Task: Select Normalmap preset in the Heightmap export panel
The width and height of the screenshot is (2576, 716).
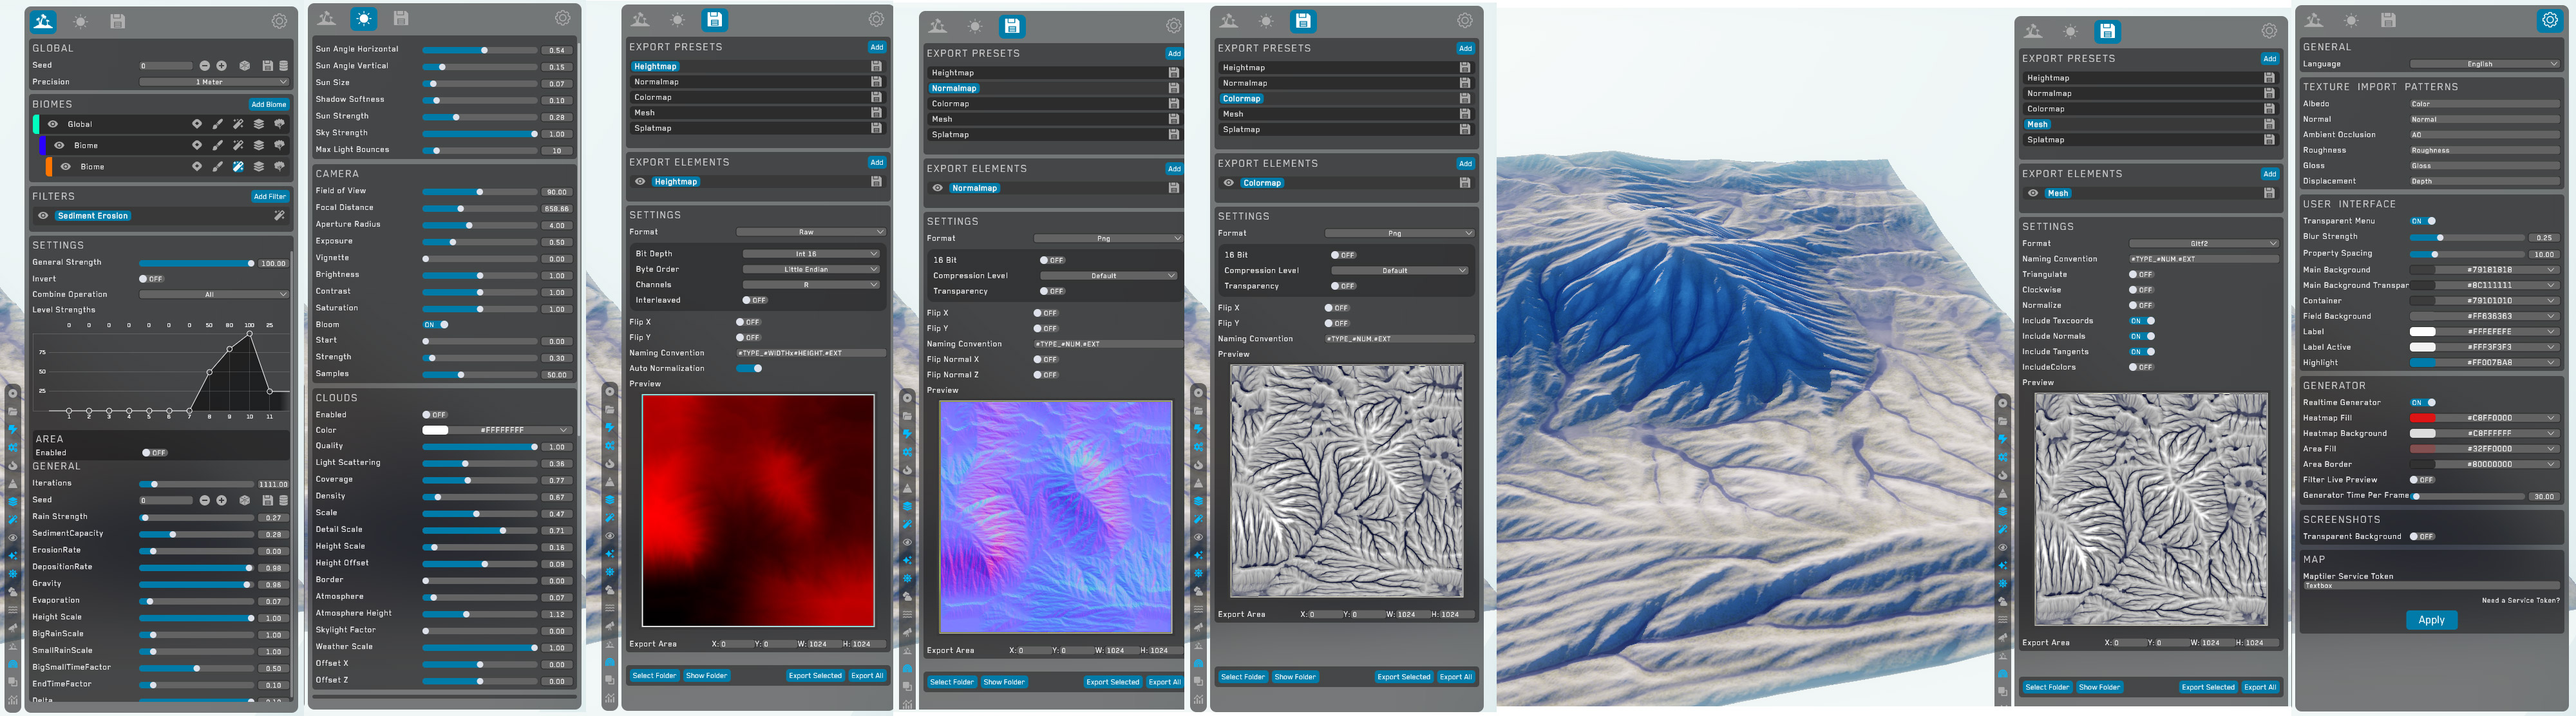Action: tap(656, 82)
